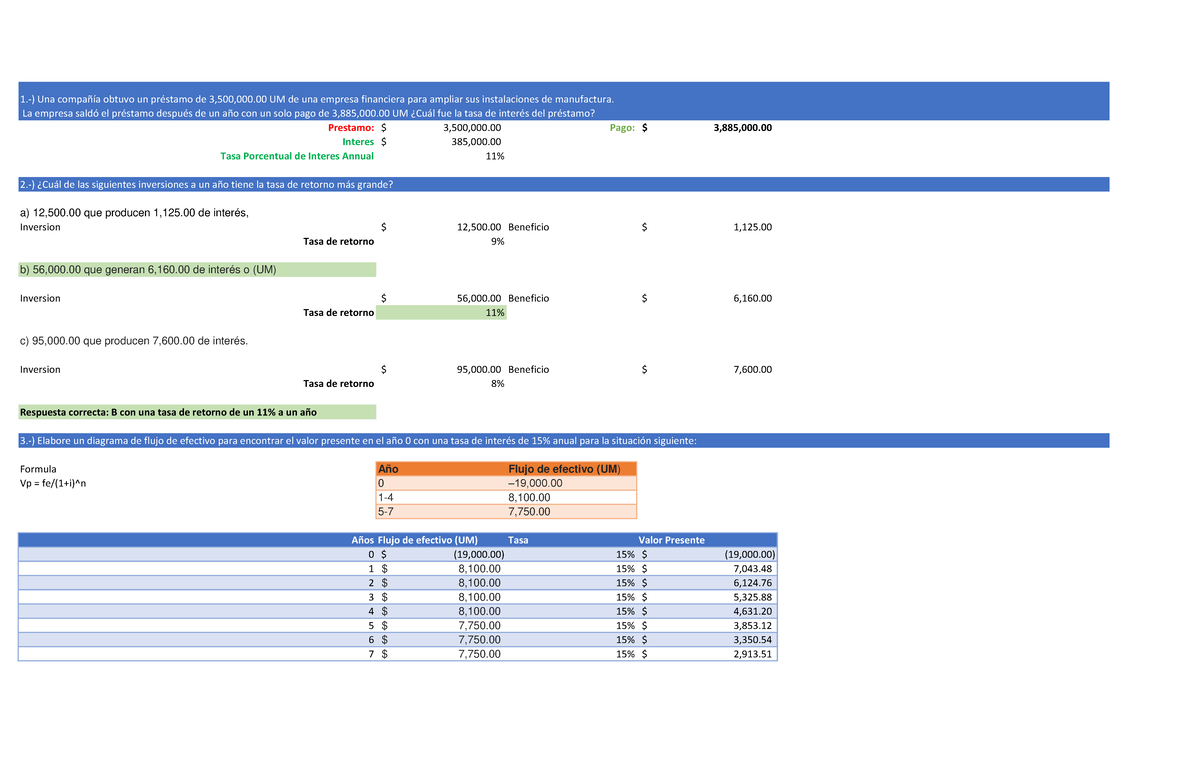1200x776 pixels.
Task: Select present value 5,325.88 for year 3
Action: pyautogui.click(x=754, y=597)
